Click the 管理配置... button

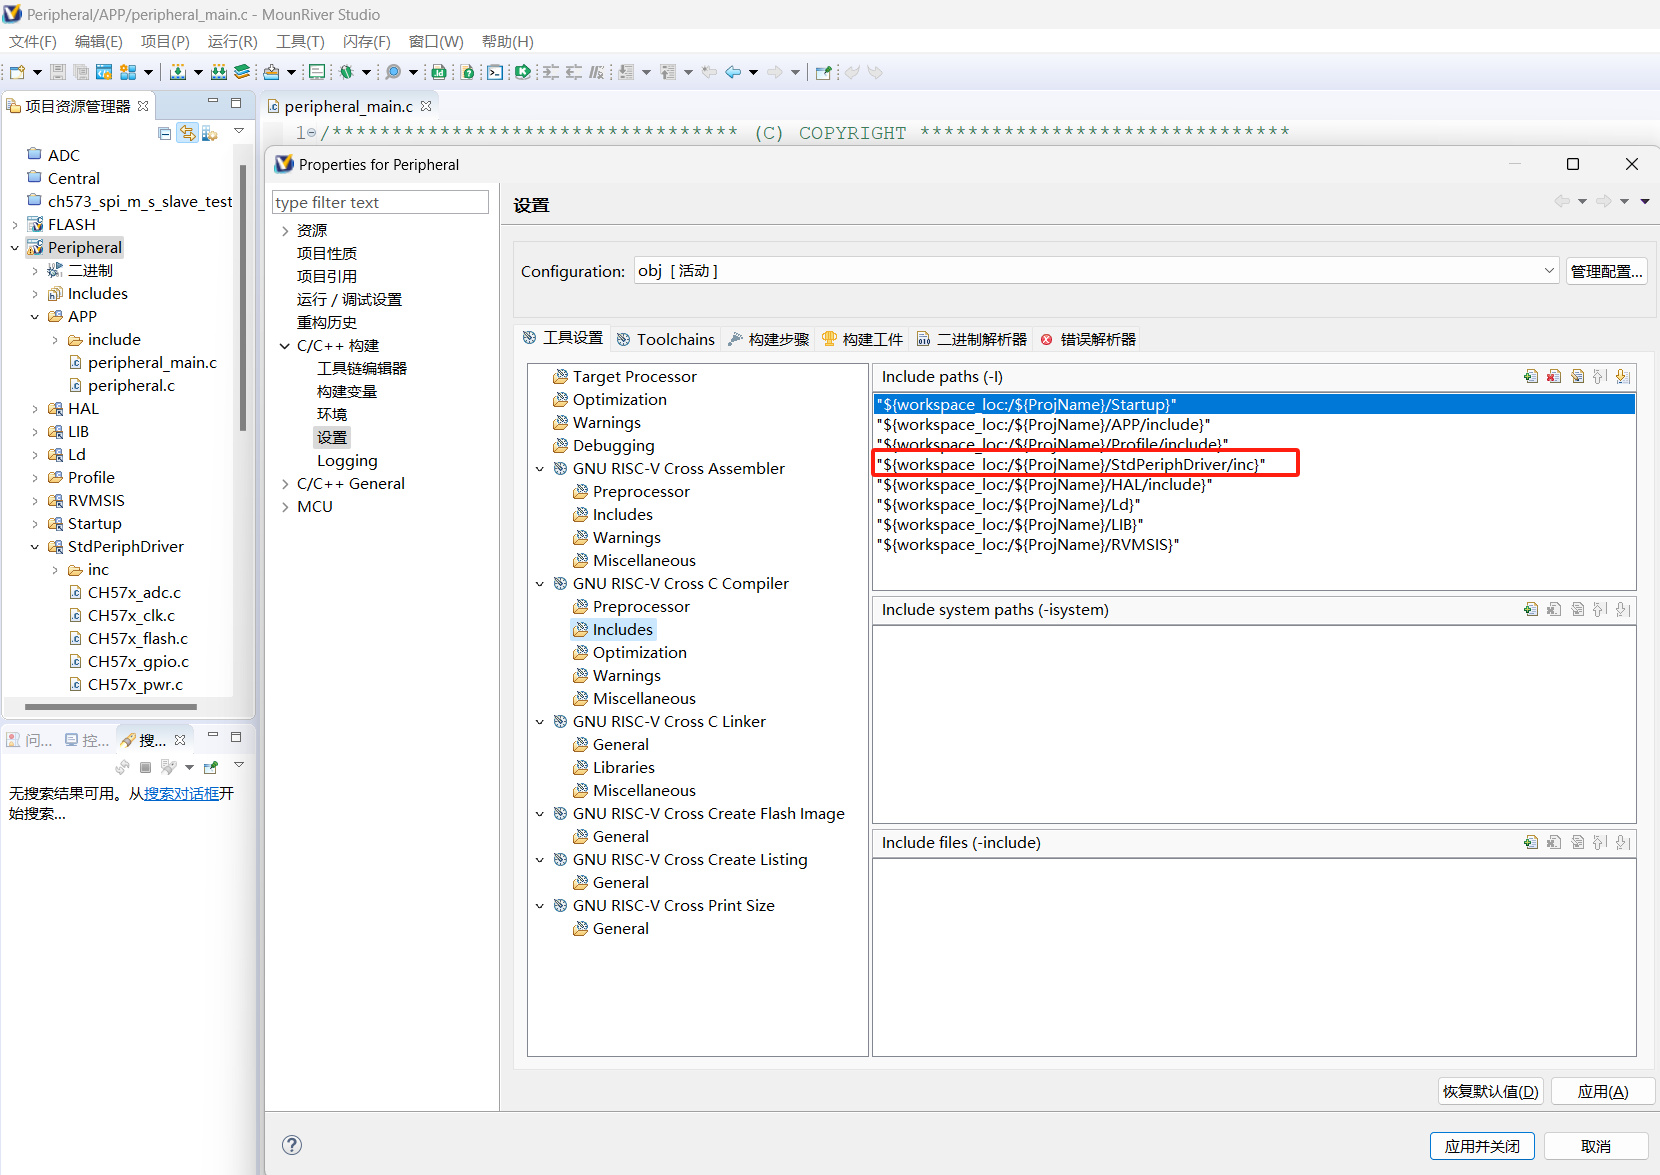(x=1607, y=271)
